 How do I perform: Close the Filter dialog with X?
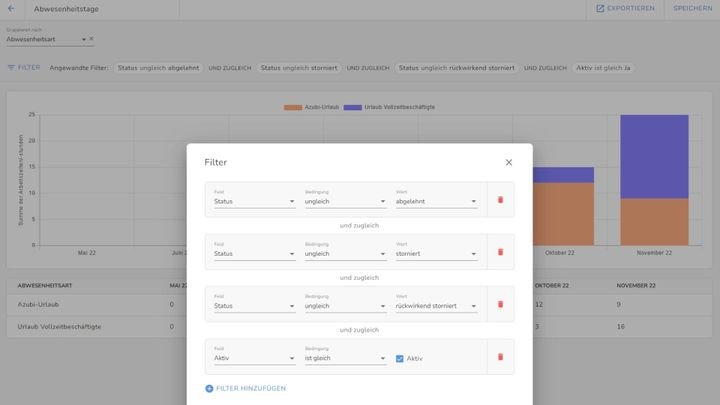point(508,162)
